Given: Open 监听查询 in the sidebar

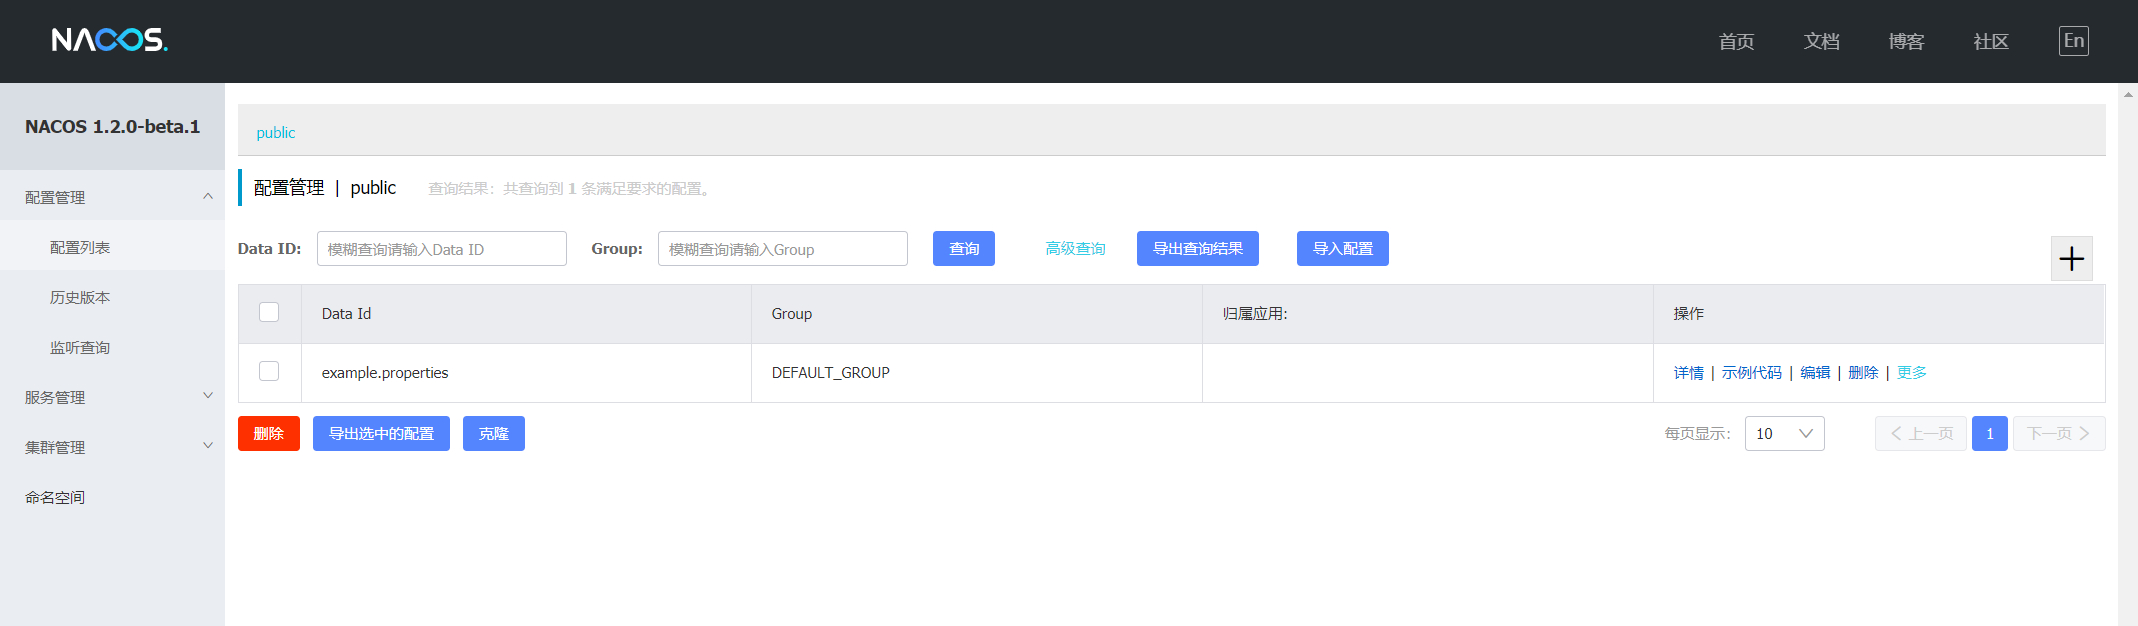Looking at the screenshot, I should tap(112, 346).
